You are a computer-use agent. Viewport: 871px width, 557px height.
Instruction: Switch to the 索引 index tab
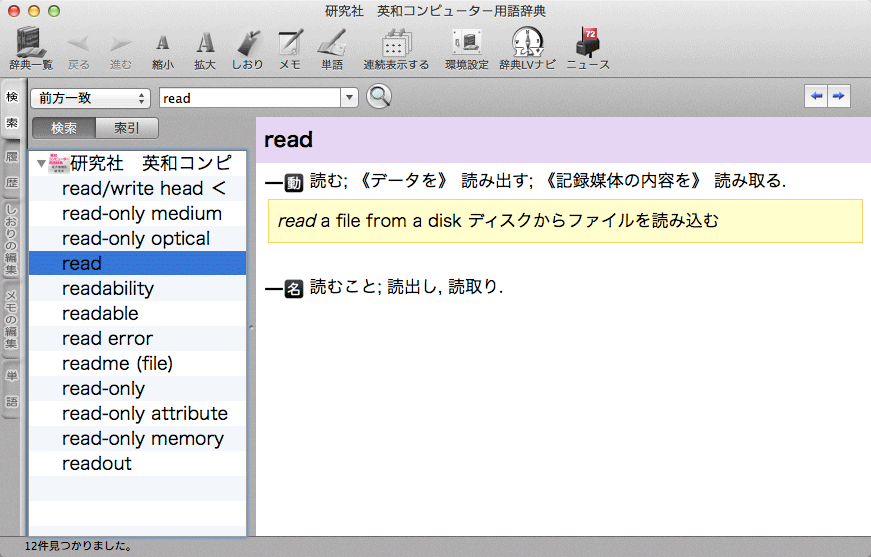pos(127,128)
